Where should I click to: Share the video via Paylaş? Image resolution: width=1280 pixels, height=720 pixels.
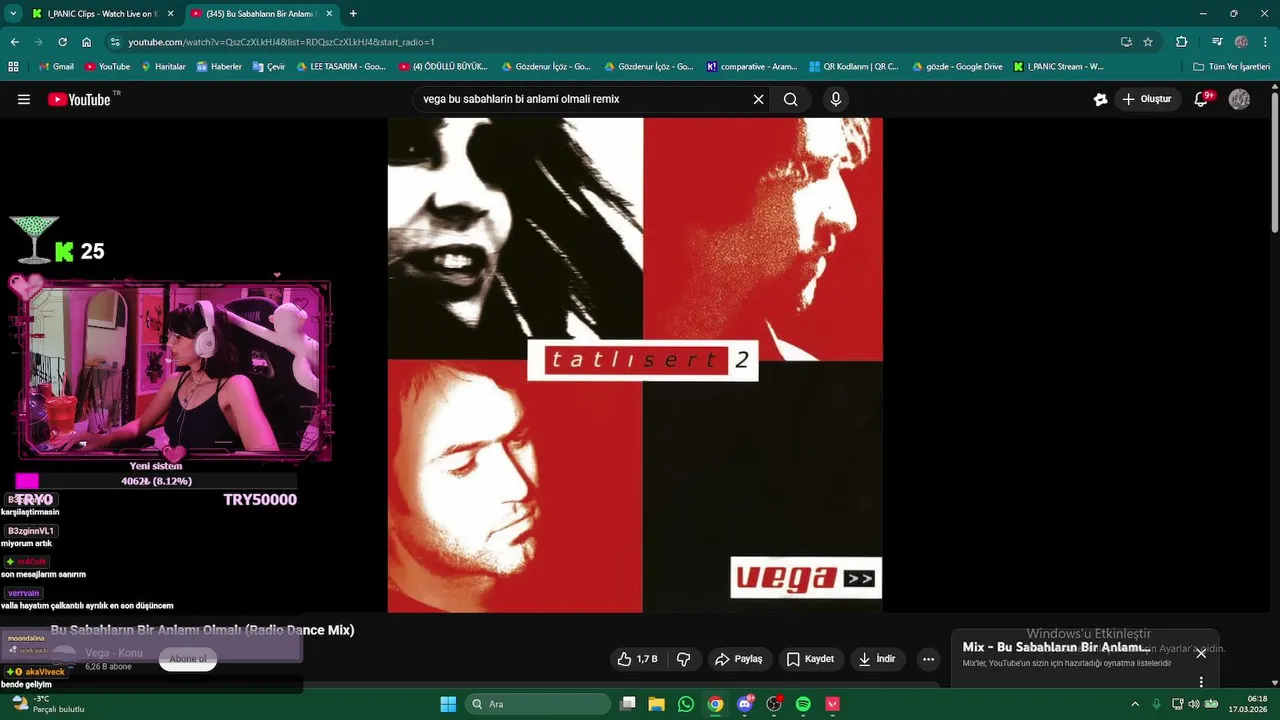coord(739,659)
